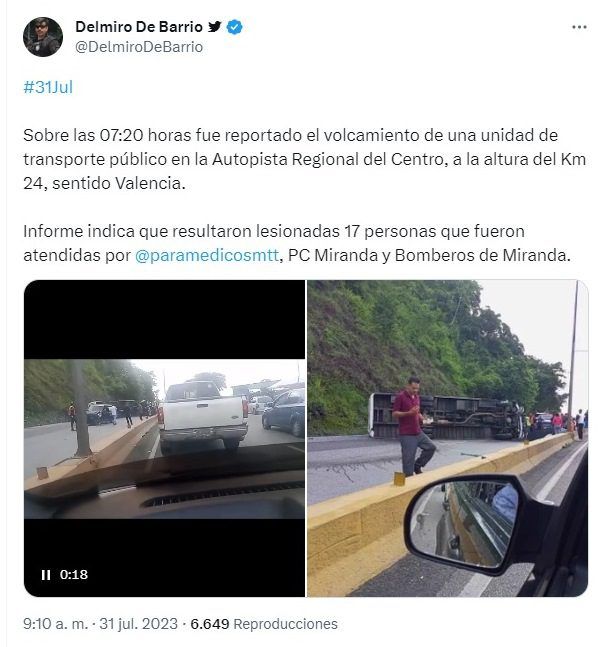Click the blue verified badge

click(234, 27)
